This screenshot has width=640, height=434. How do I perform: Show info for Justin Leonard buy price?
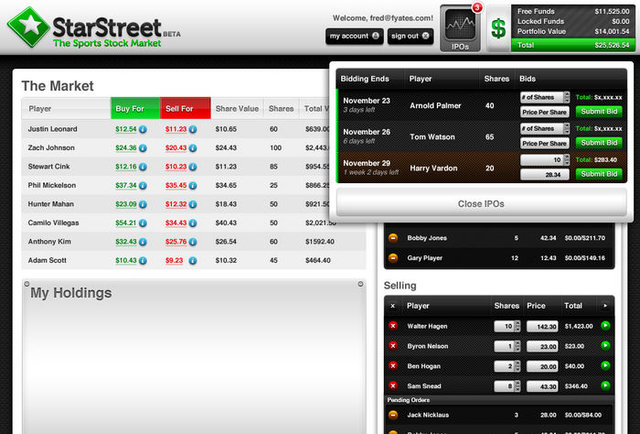point(143,129)
